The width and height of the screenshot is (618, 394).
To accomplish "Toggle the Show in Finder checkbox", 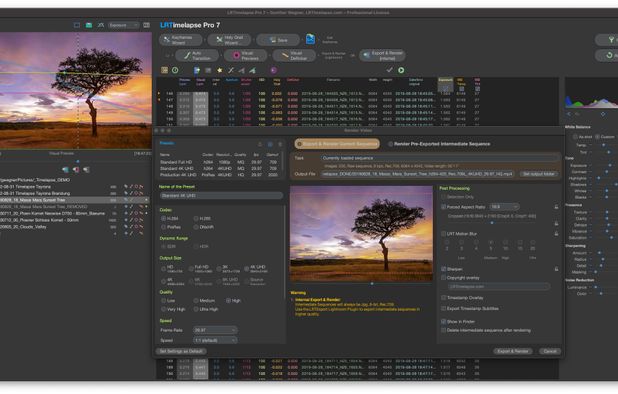I will tap(443, 322).
